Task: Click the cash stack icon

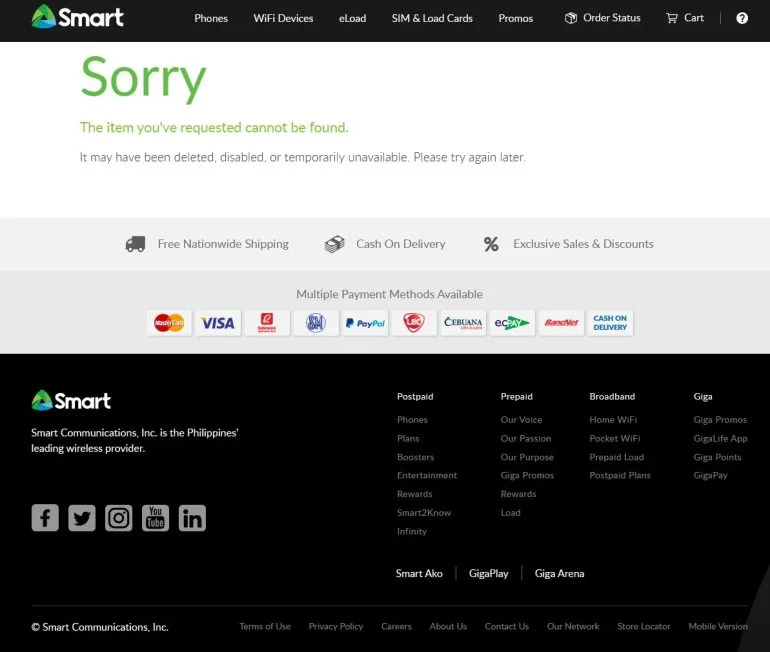Action: click(x=334, y=244)
